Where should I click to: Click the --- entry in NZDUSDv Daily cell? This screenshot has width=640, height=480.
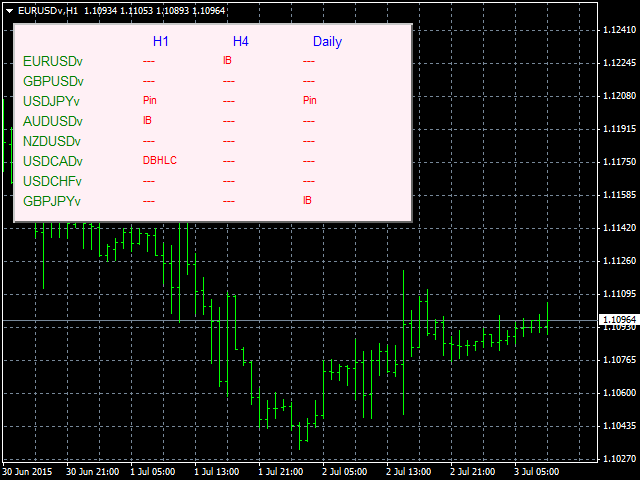309,141
